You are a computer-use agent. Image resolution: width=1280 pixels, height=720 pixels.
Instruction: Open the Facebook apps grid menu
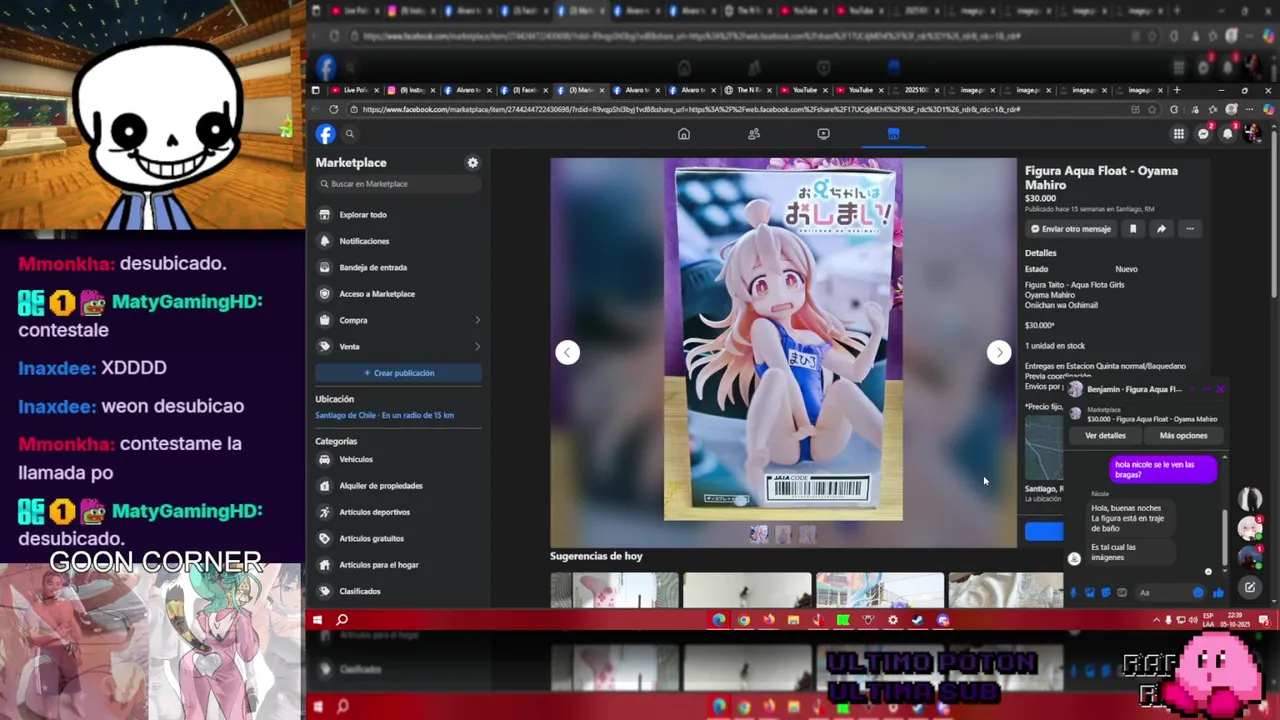coord(1179,134)
